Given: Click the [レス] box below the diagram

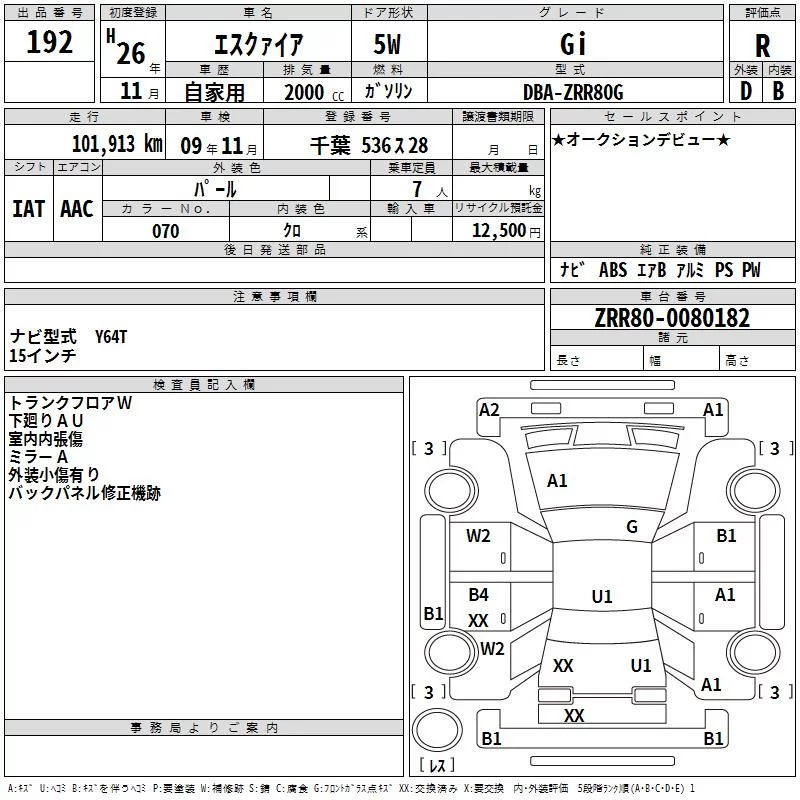Looking at the screenshot, I should tap(436, 767).
